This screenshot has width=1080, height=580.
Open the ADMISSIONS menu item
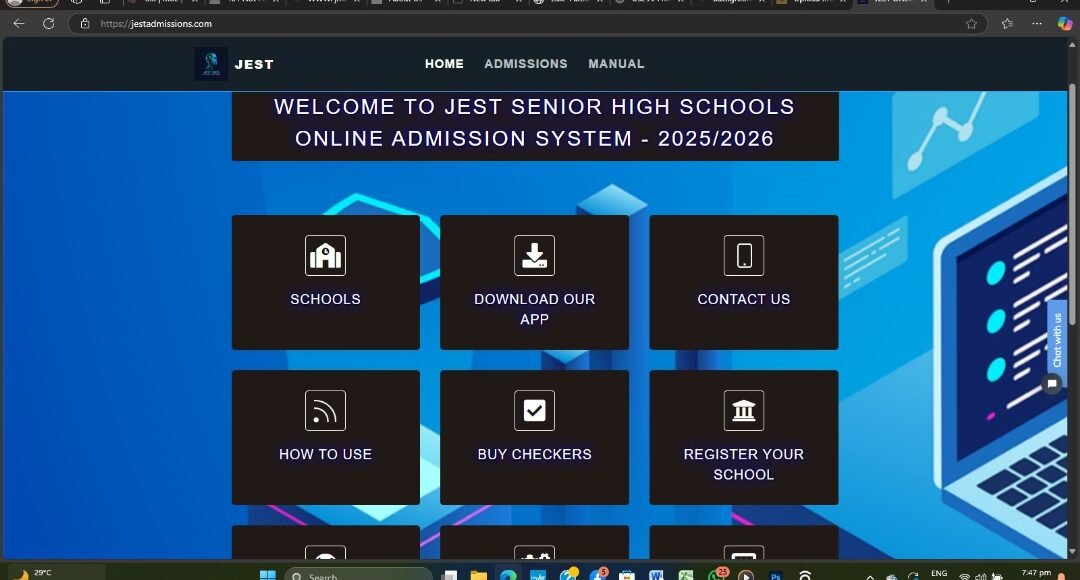point(526,64)
